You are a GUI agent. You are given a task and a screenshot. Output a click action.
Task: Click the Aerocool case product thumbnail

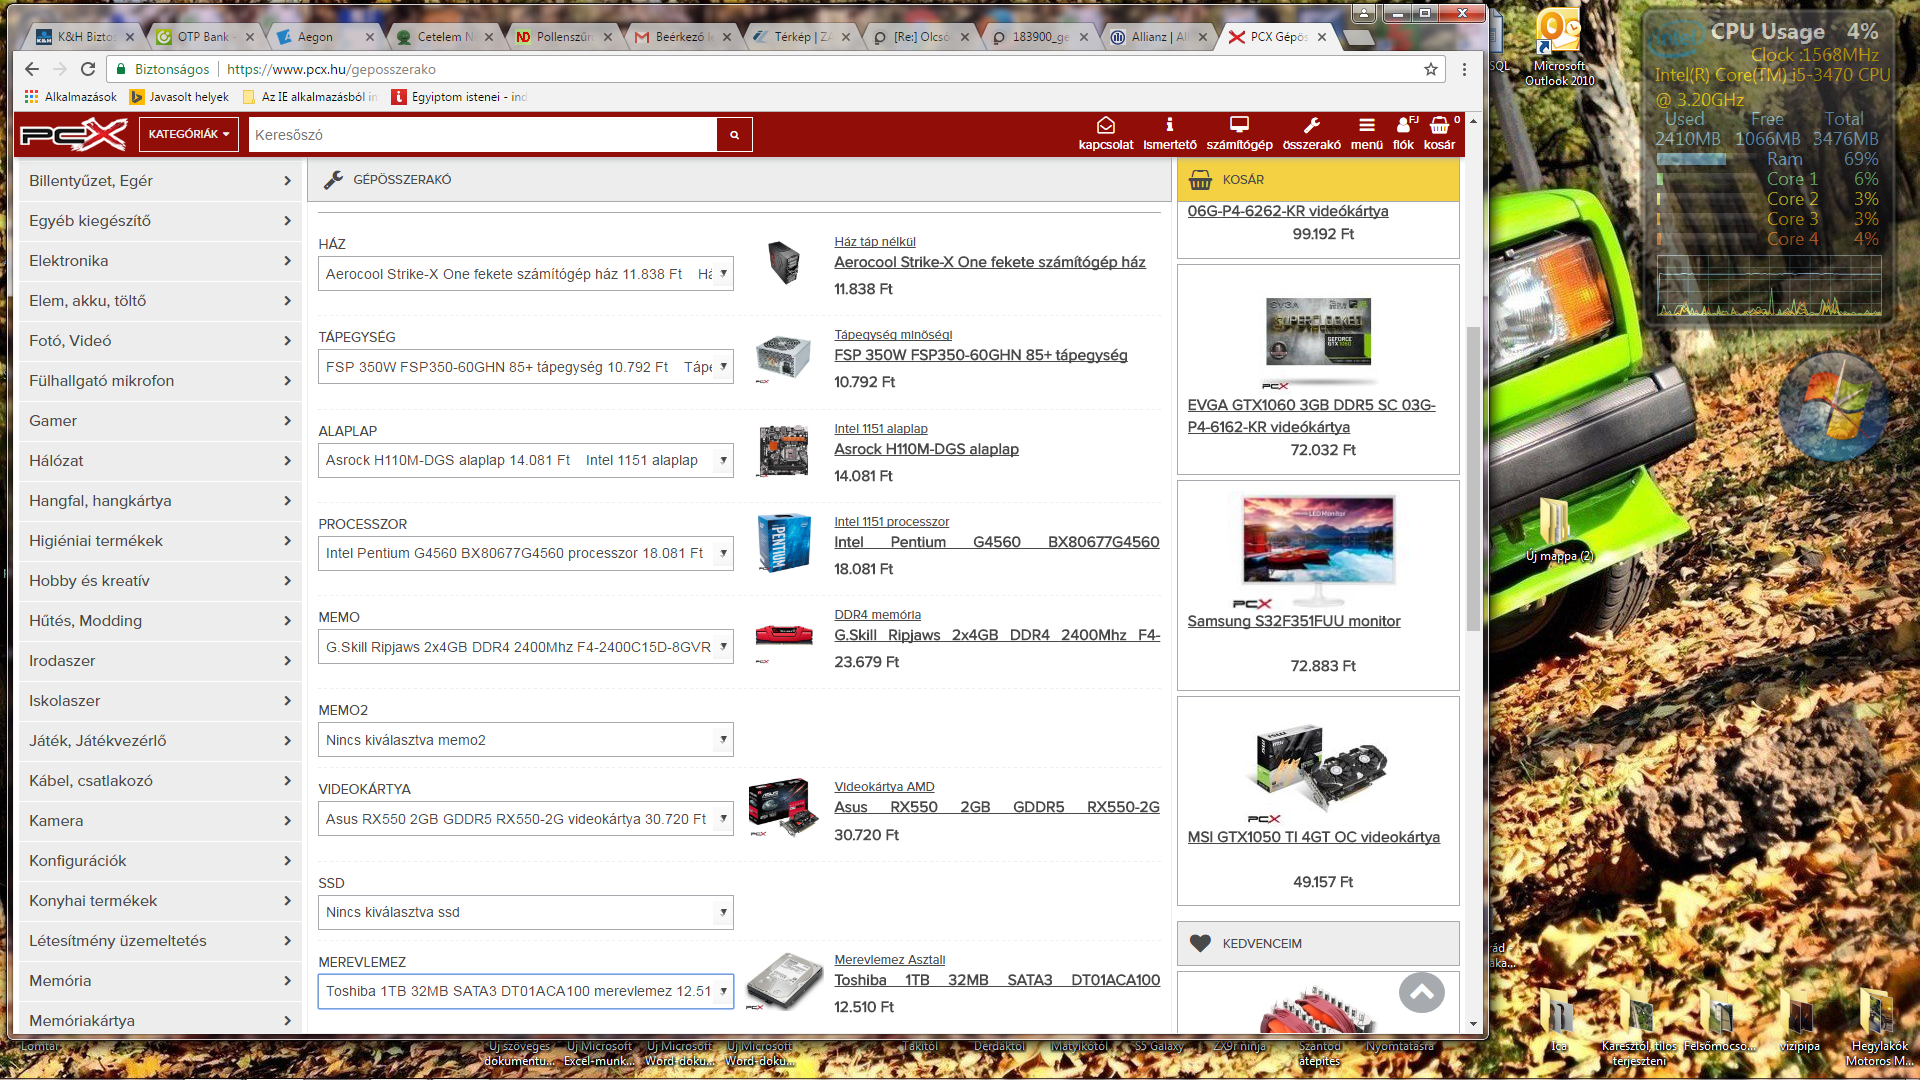784,263
